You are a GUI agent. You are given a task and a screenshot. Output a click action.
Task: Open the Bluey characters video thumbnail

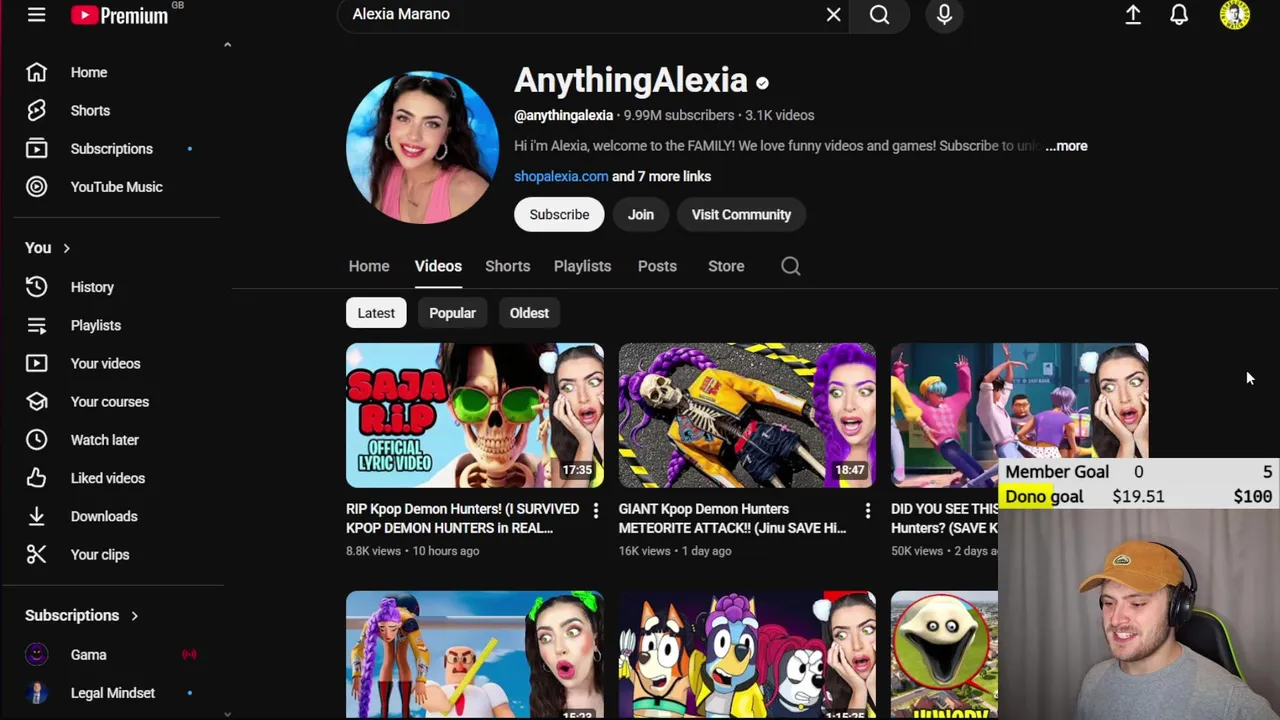pos(747,655)
